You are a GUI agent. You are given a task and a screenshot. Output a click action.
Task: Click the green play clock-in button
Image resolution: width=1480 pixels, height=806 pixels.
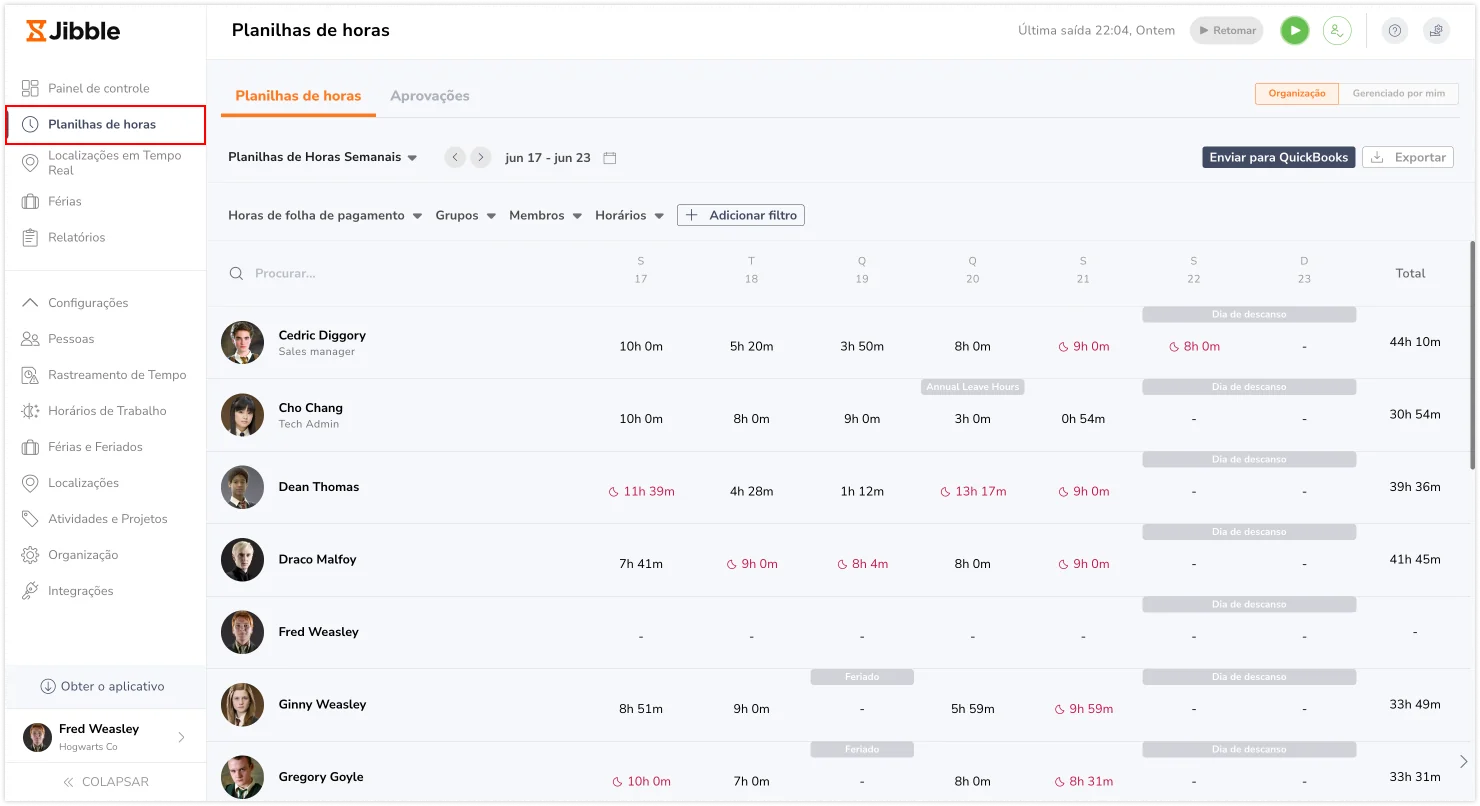pyautogui.click(x=1294, y=30)
